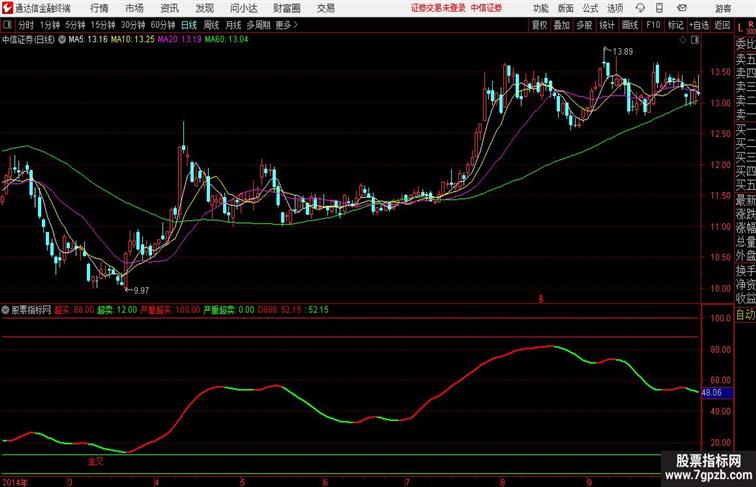Switch to 15分钟 period tab
756x487 pixels.
point(103,25)
